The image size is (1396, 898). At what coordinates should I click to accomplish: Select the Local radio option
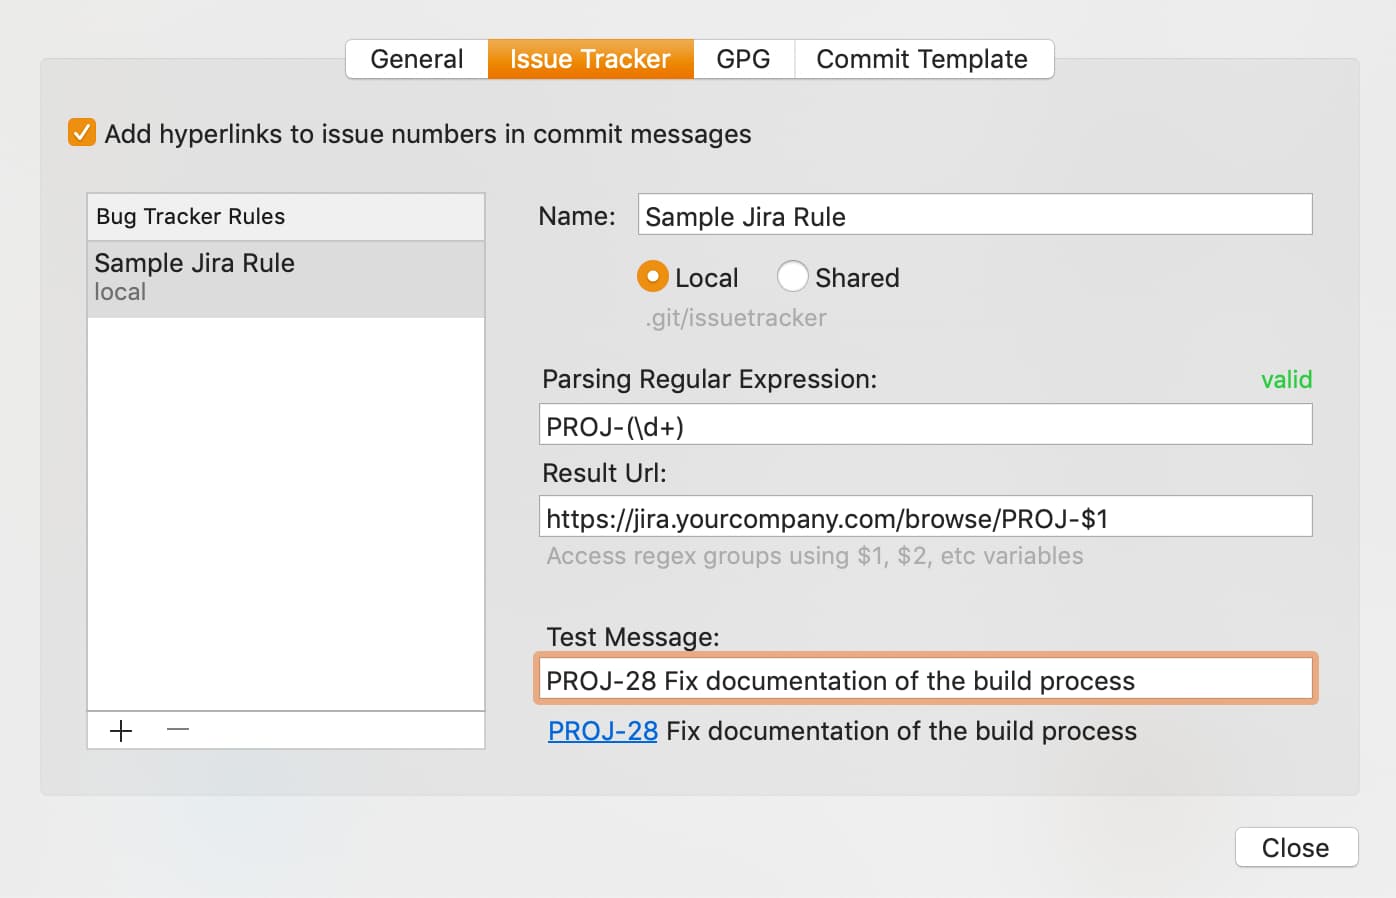pos(652,277)
